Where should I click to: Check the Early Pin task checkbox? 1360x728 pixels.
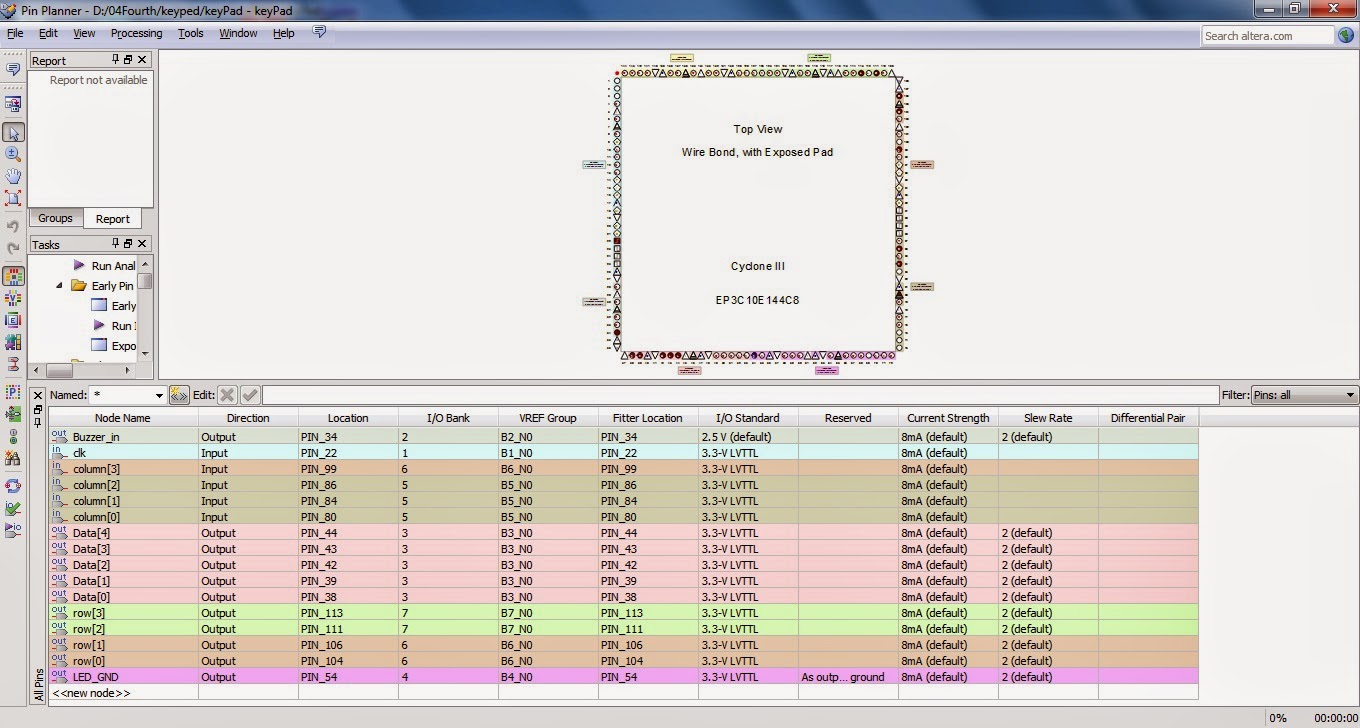pyautogui.click(x=100, y=305)
